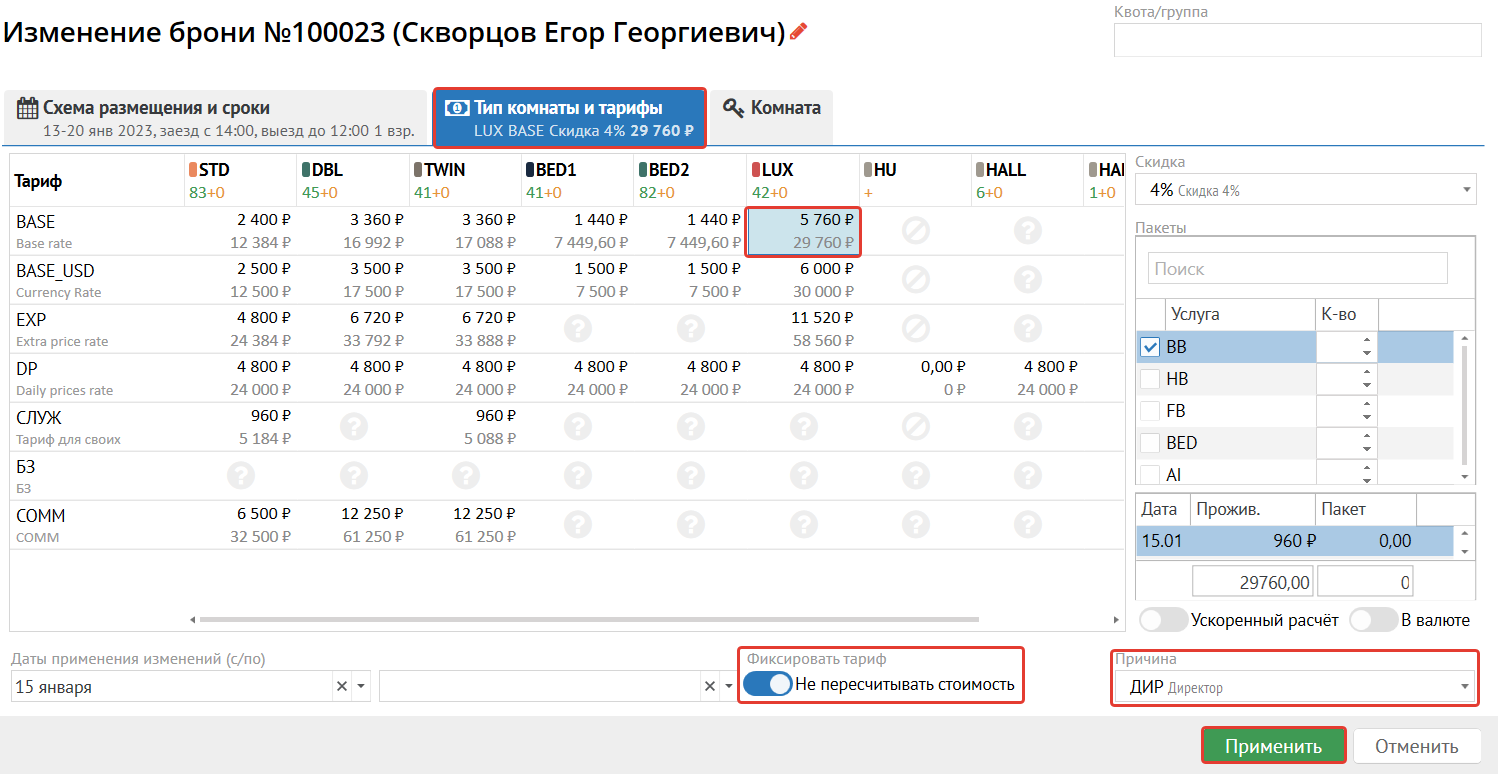Click the HU DP price cell '0,00 ₽'
Screen dimensions: 1498x774
(916, 378)
